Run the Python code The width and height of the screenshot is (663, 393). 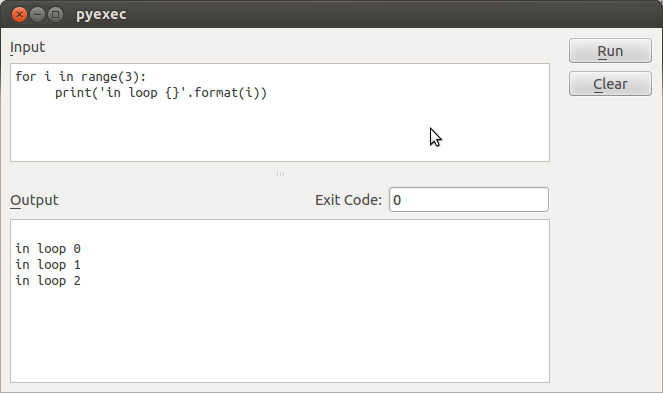point(610,51)
